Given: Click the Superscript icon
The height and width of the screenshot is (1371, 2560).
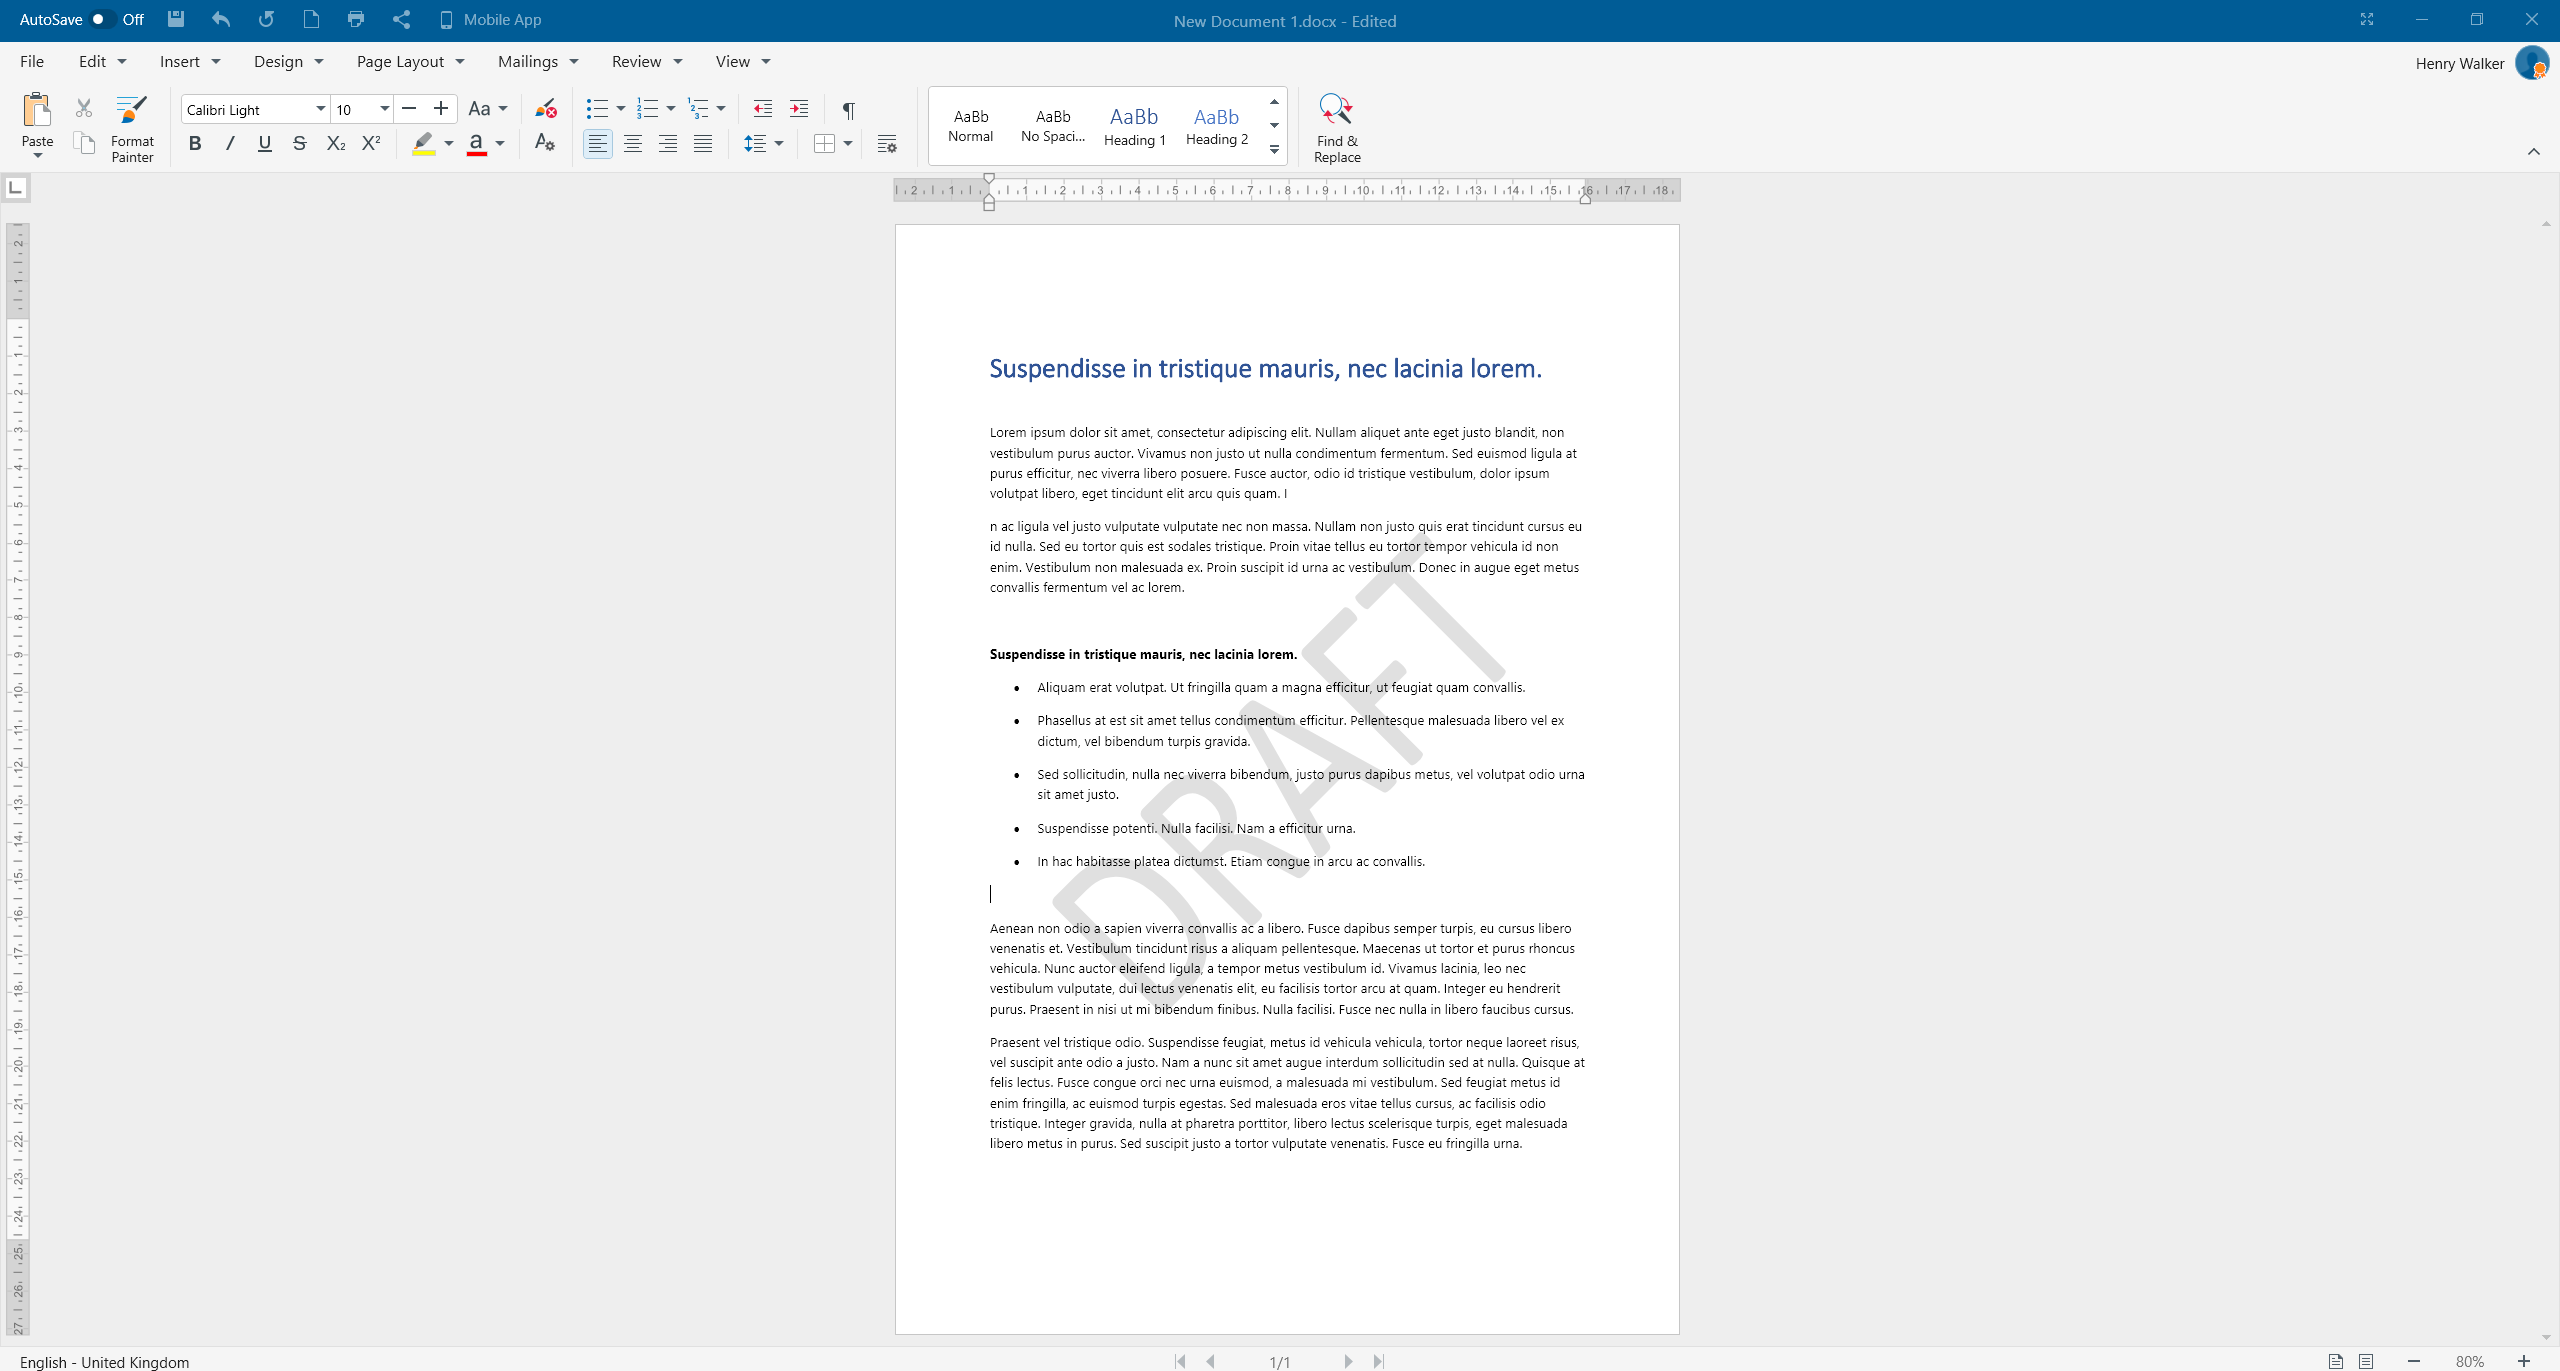Looking at the screenshot, I should point(371,143).
